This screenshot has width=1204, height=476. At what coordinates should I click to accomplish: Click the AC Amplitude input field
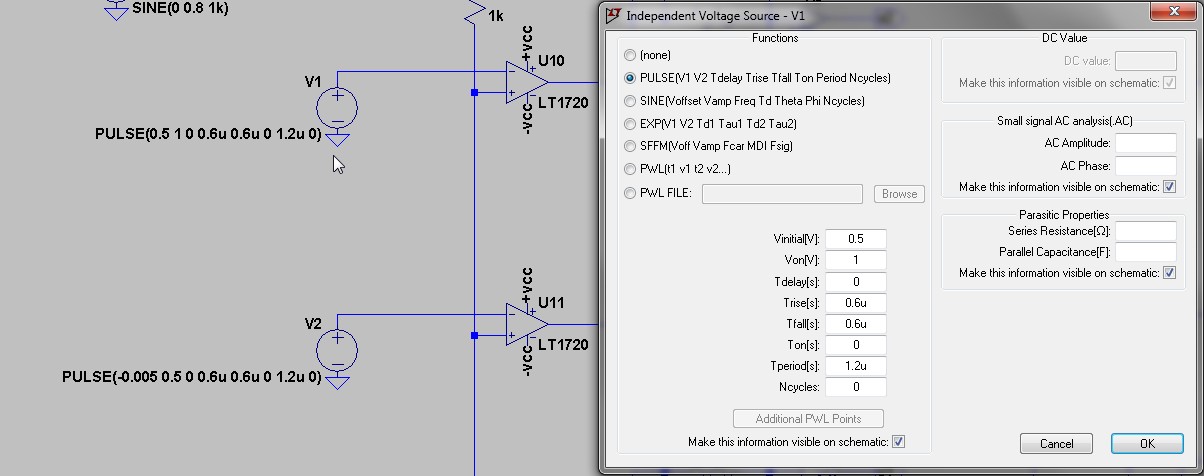1145,143
